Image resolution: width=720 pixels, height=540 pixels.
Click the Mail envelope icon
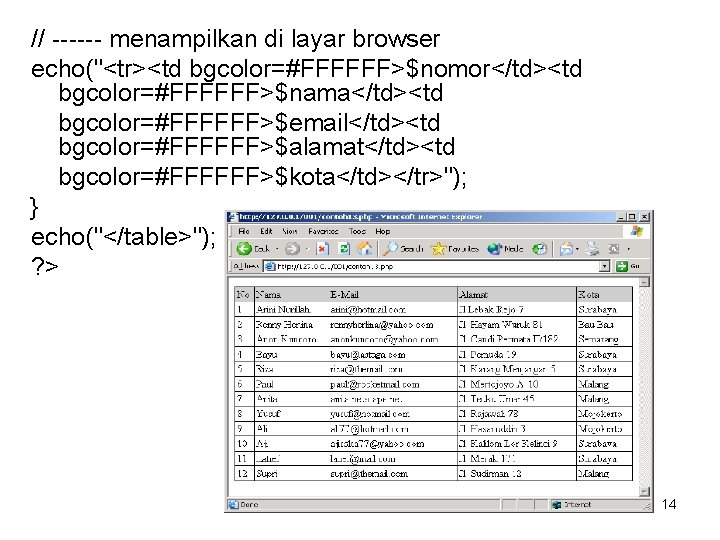click(x=567, y=249)
